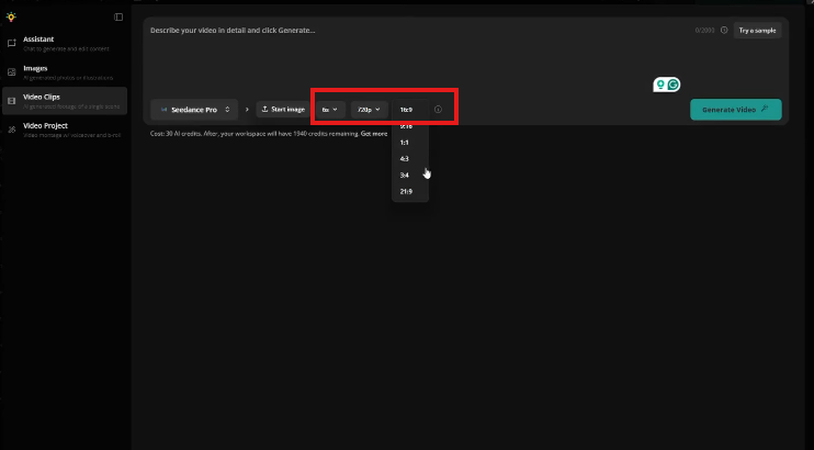Click the Try a sample button

coord(757,30)
